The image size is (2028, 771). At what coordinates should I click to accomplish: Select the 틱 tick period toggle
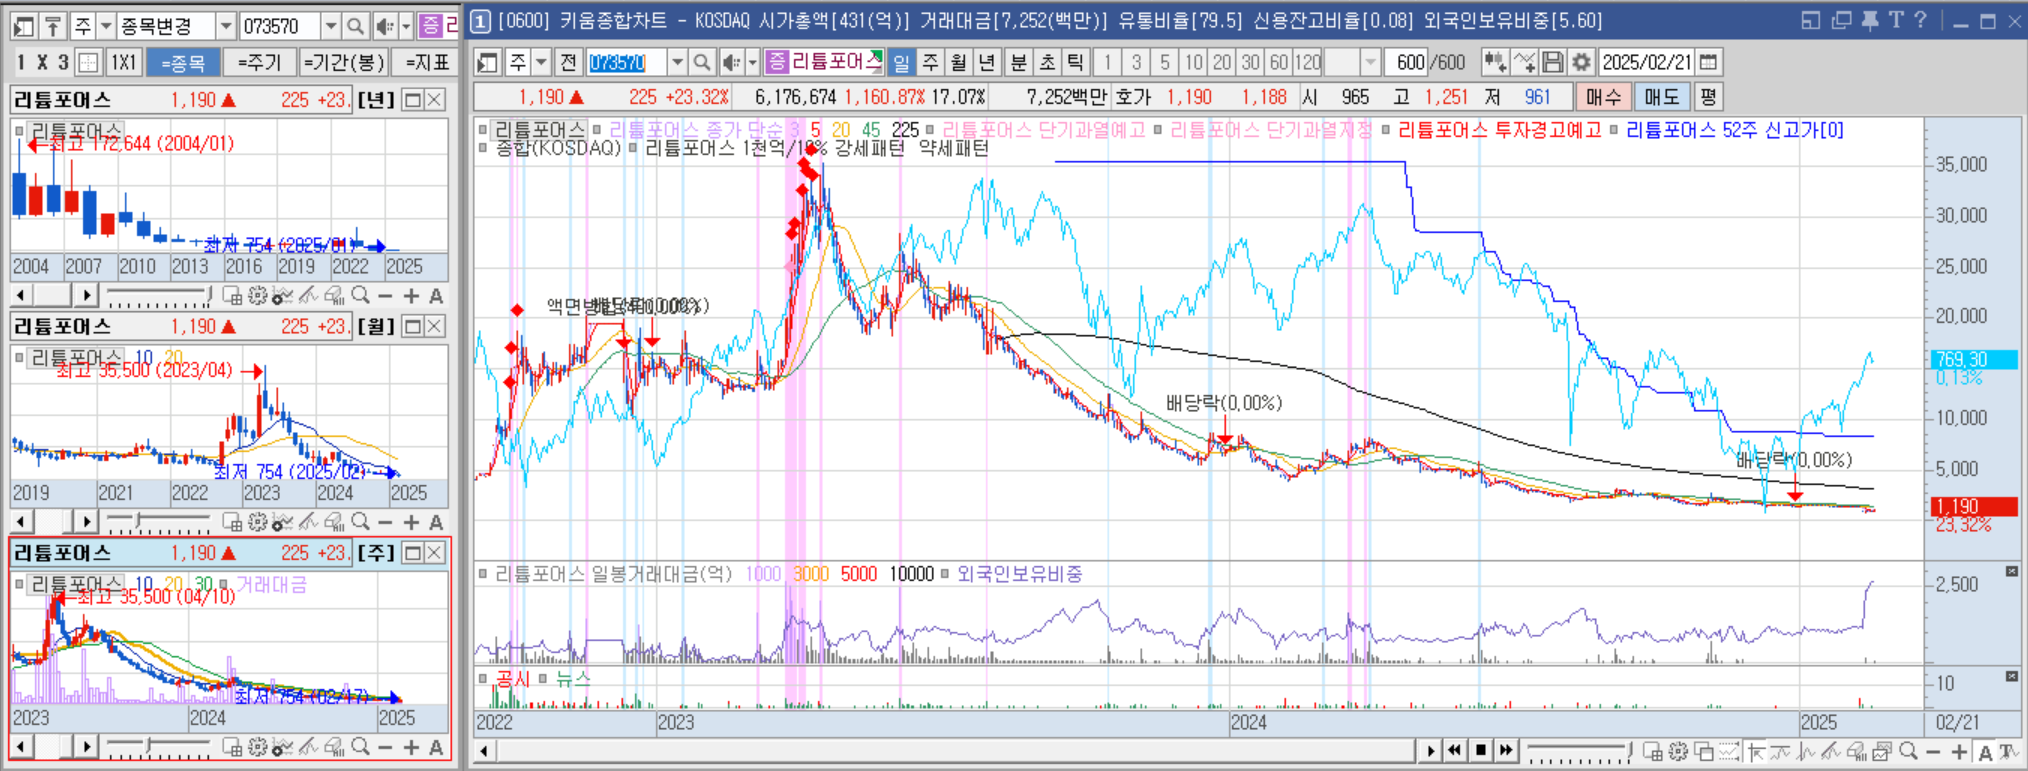pos(1074,62)
